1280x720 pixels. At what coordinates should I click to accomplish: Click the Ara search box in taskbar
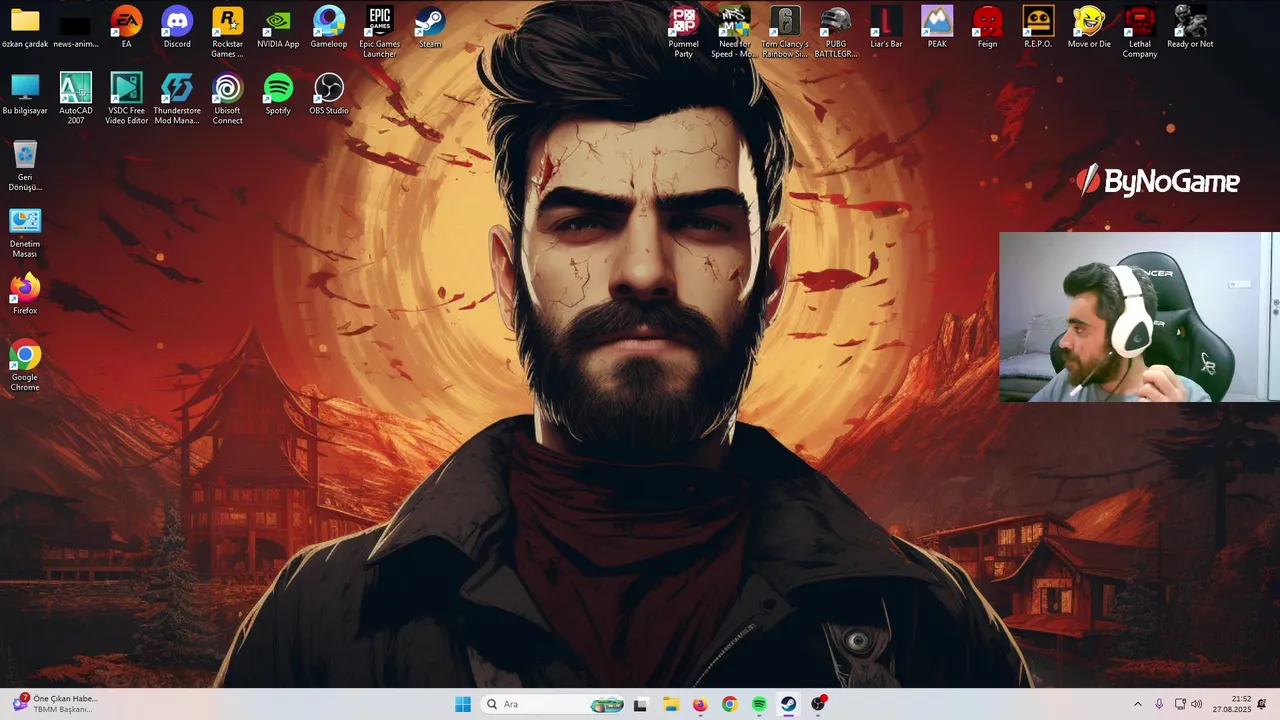tap(554, 704)
